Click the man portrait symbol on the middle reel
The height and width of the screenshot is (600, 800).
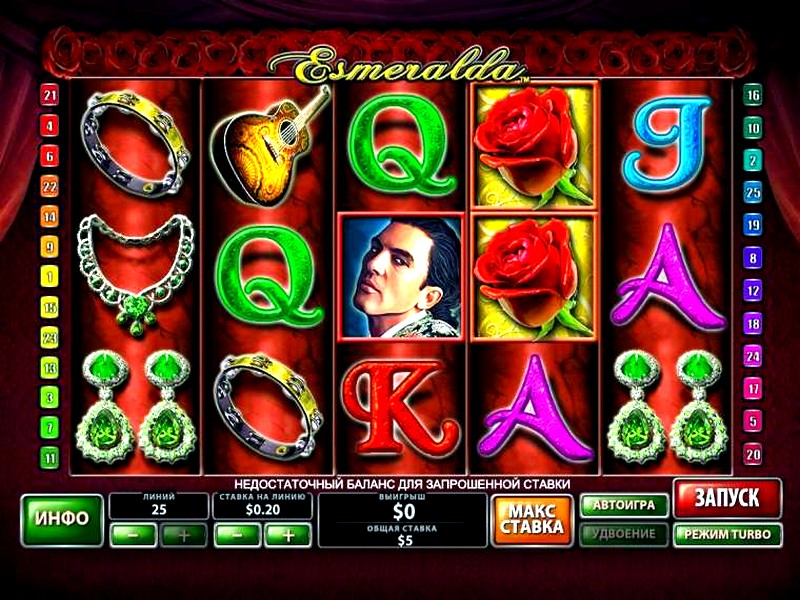pos(402,276)
